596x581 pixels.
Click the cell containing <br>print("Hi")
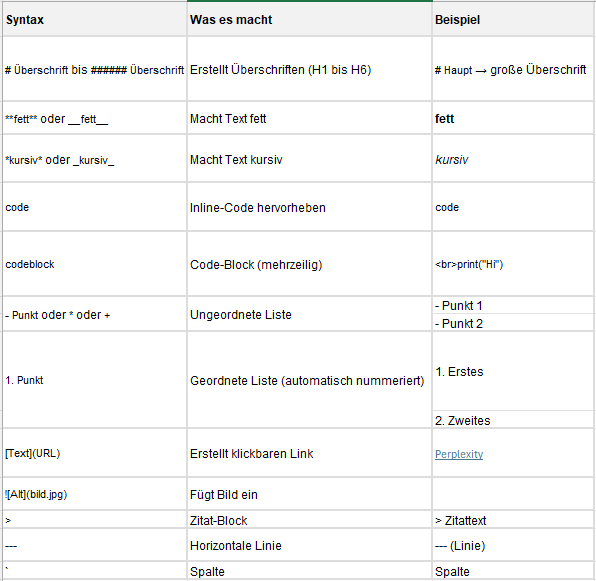pyautogui.click(x=514, y=264)
